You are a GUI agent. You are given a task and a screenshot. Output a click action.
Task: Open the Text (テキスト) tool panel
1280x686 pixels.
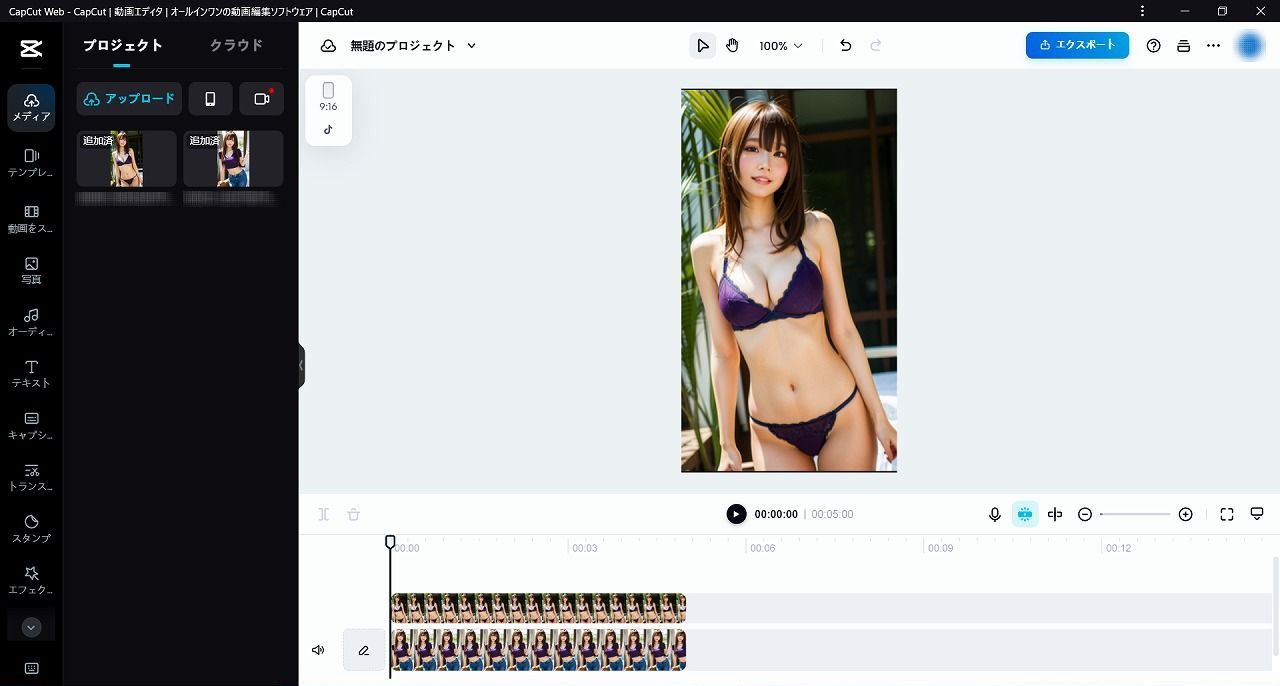coord(31,373)
